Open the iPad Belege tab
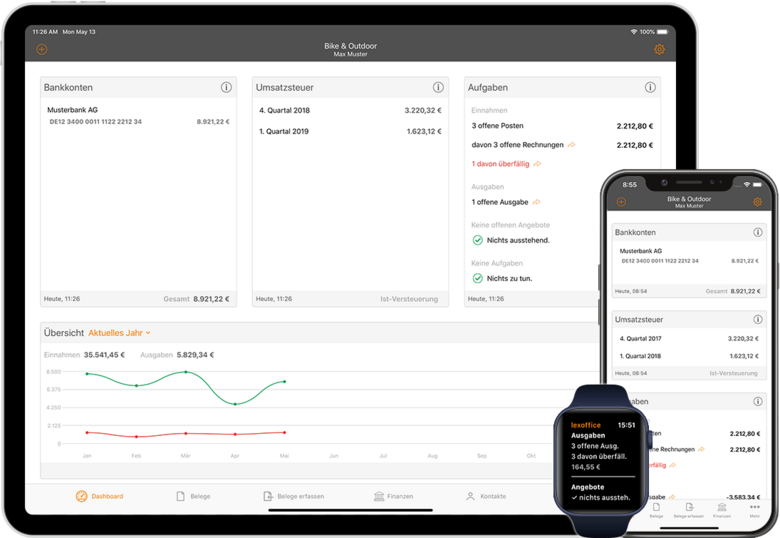This screenshot has width=780, height=538. pyautogui.click(x=194, y=496)
